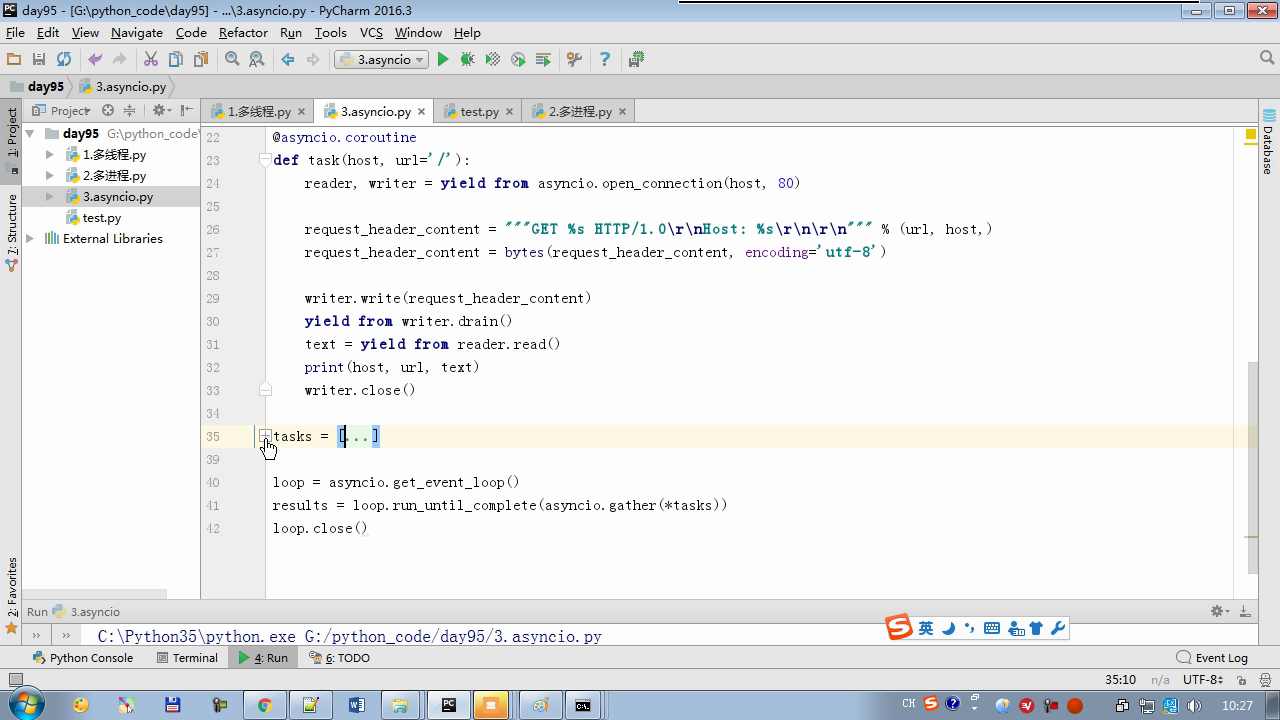
Task: Click the Synchronize refresh icon
Action: pyautogui.click(x=64, y=60)
